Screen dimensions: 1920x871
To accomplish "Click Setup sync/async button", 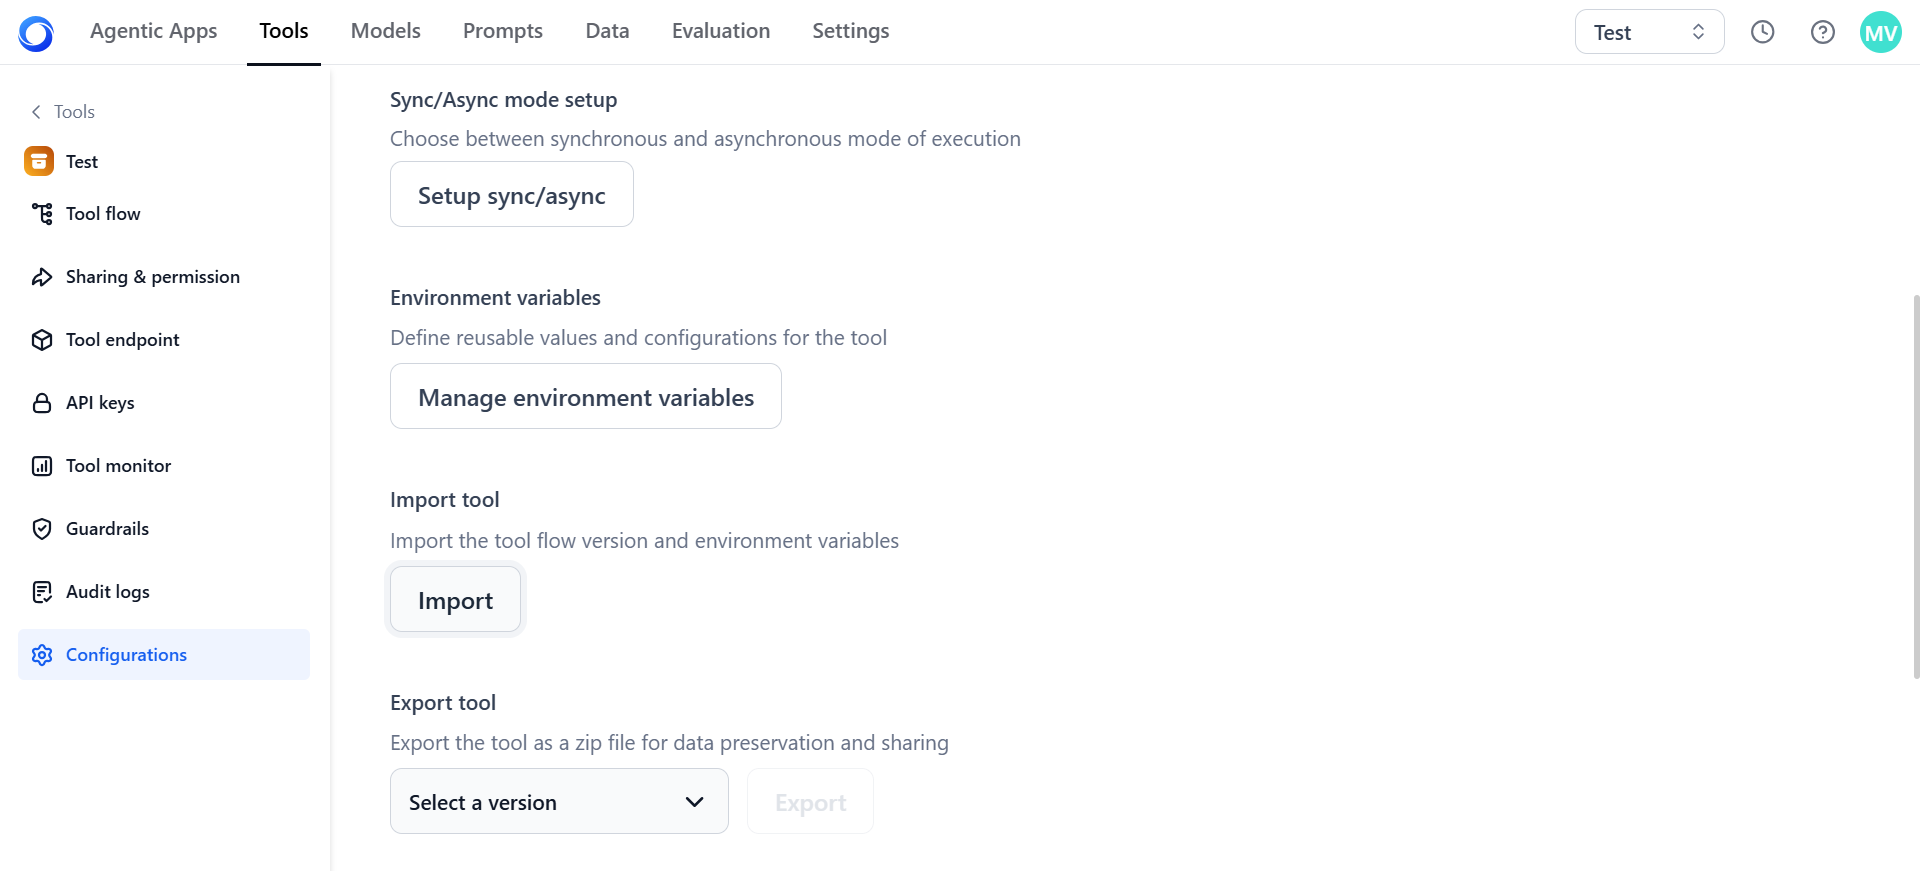I will coord(512,194).
